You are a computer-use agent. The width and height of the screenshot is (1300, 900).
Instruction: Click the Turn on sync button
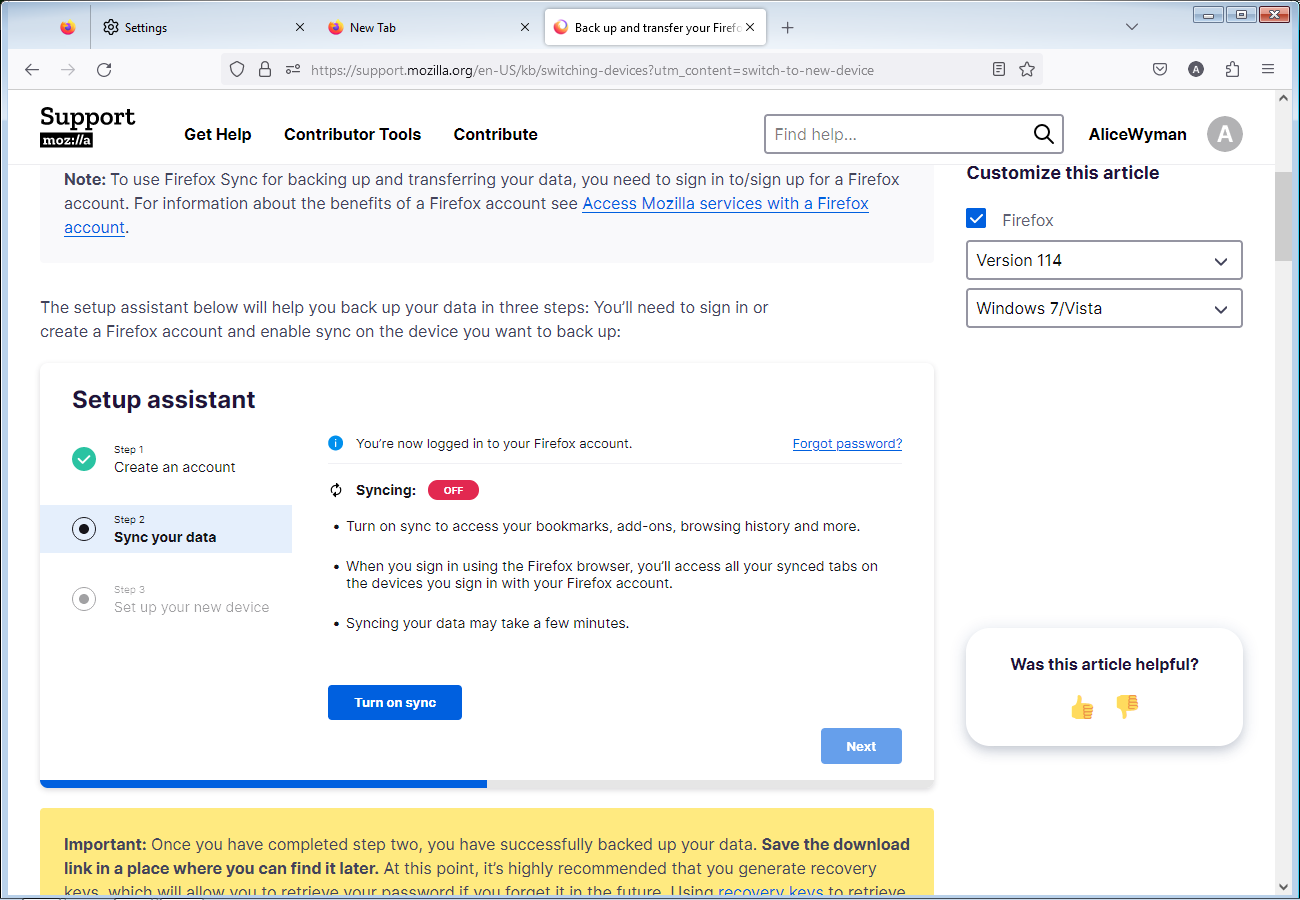[395, 702]
